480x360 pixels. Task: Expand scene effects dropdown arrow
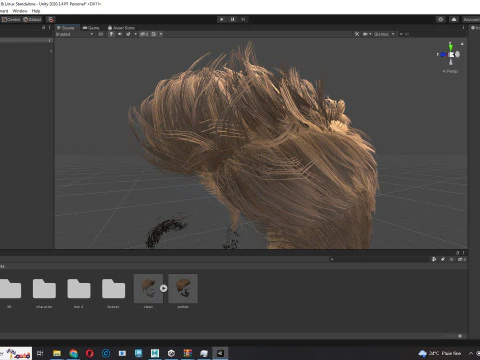135,34
